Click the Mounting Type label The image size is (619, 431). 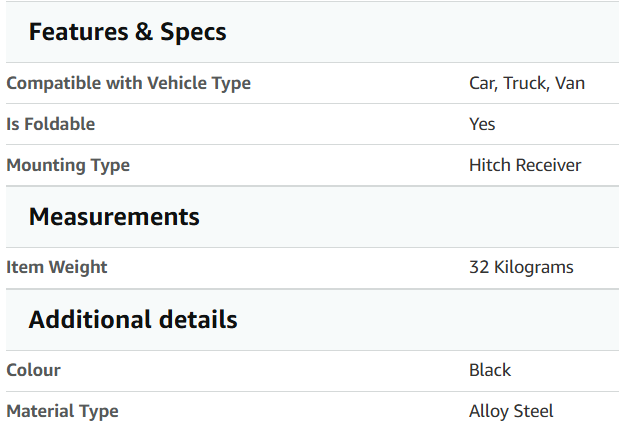68,165
